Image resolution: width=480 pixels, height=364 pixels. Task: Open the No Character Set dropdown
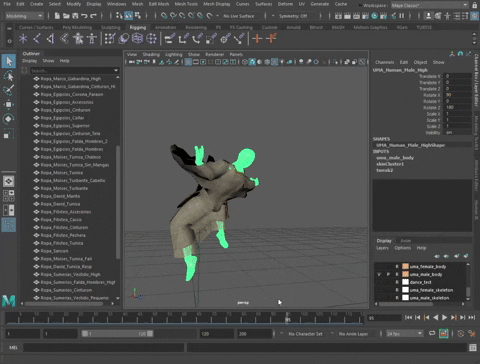[306, 334]
